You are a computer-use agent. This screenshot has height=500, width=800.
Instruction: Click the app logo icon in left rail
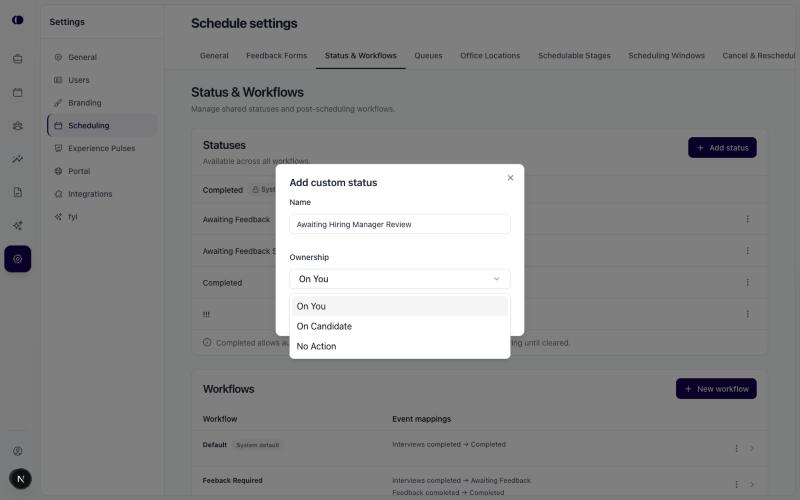[x=18, y=20]
